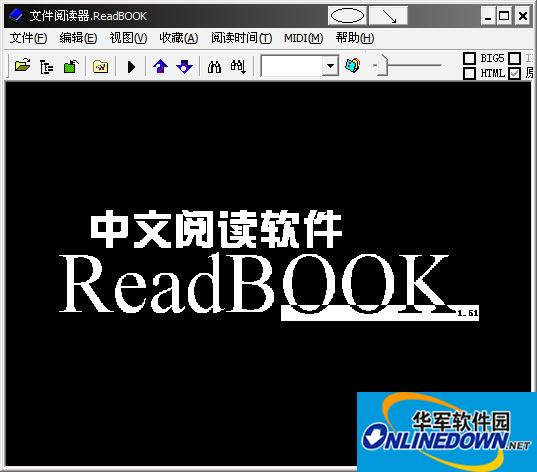Minimize the ReadBOOK window
This screenshot has height=472, width=537.
point(488,16)
